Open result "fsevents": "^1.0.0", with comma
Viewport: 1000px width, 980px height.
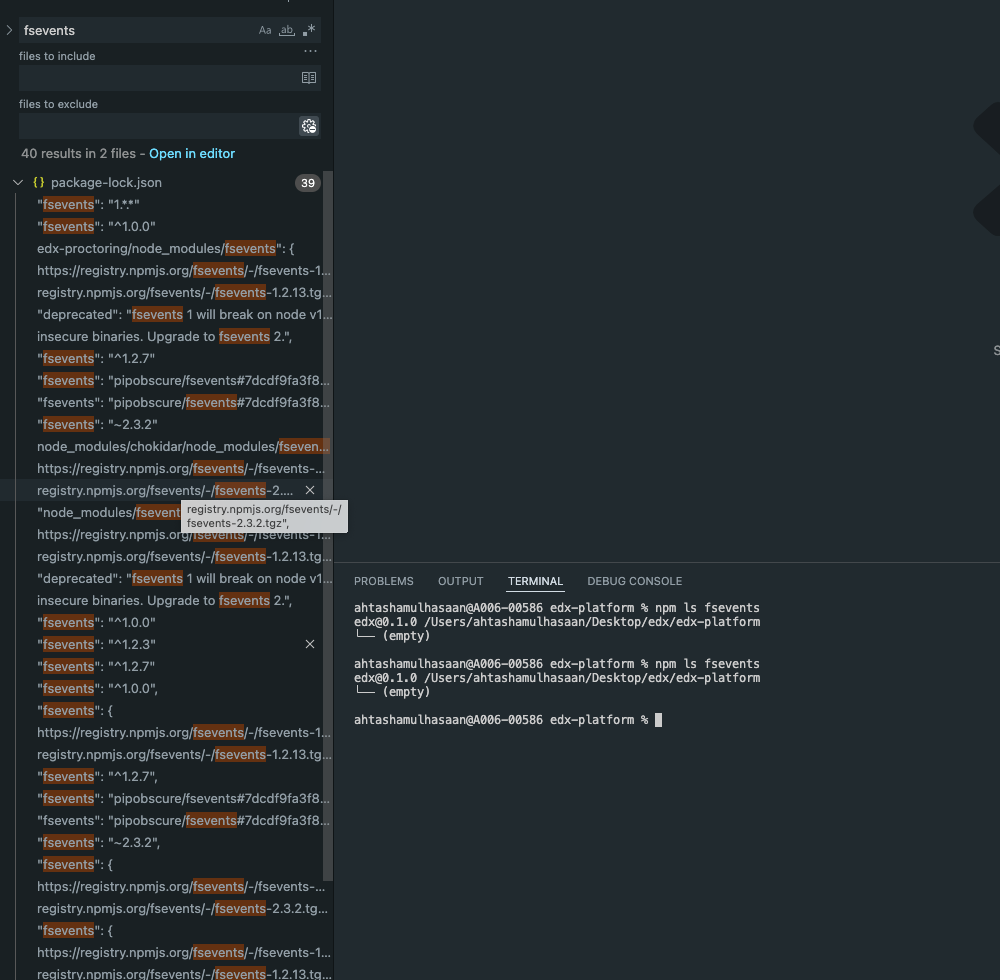point(98,689)
